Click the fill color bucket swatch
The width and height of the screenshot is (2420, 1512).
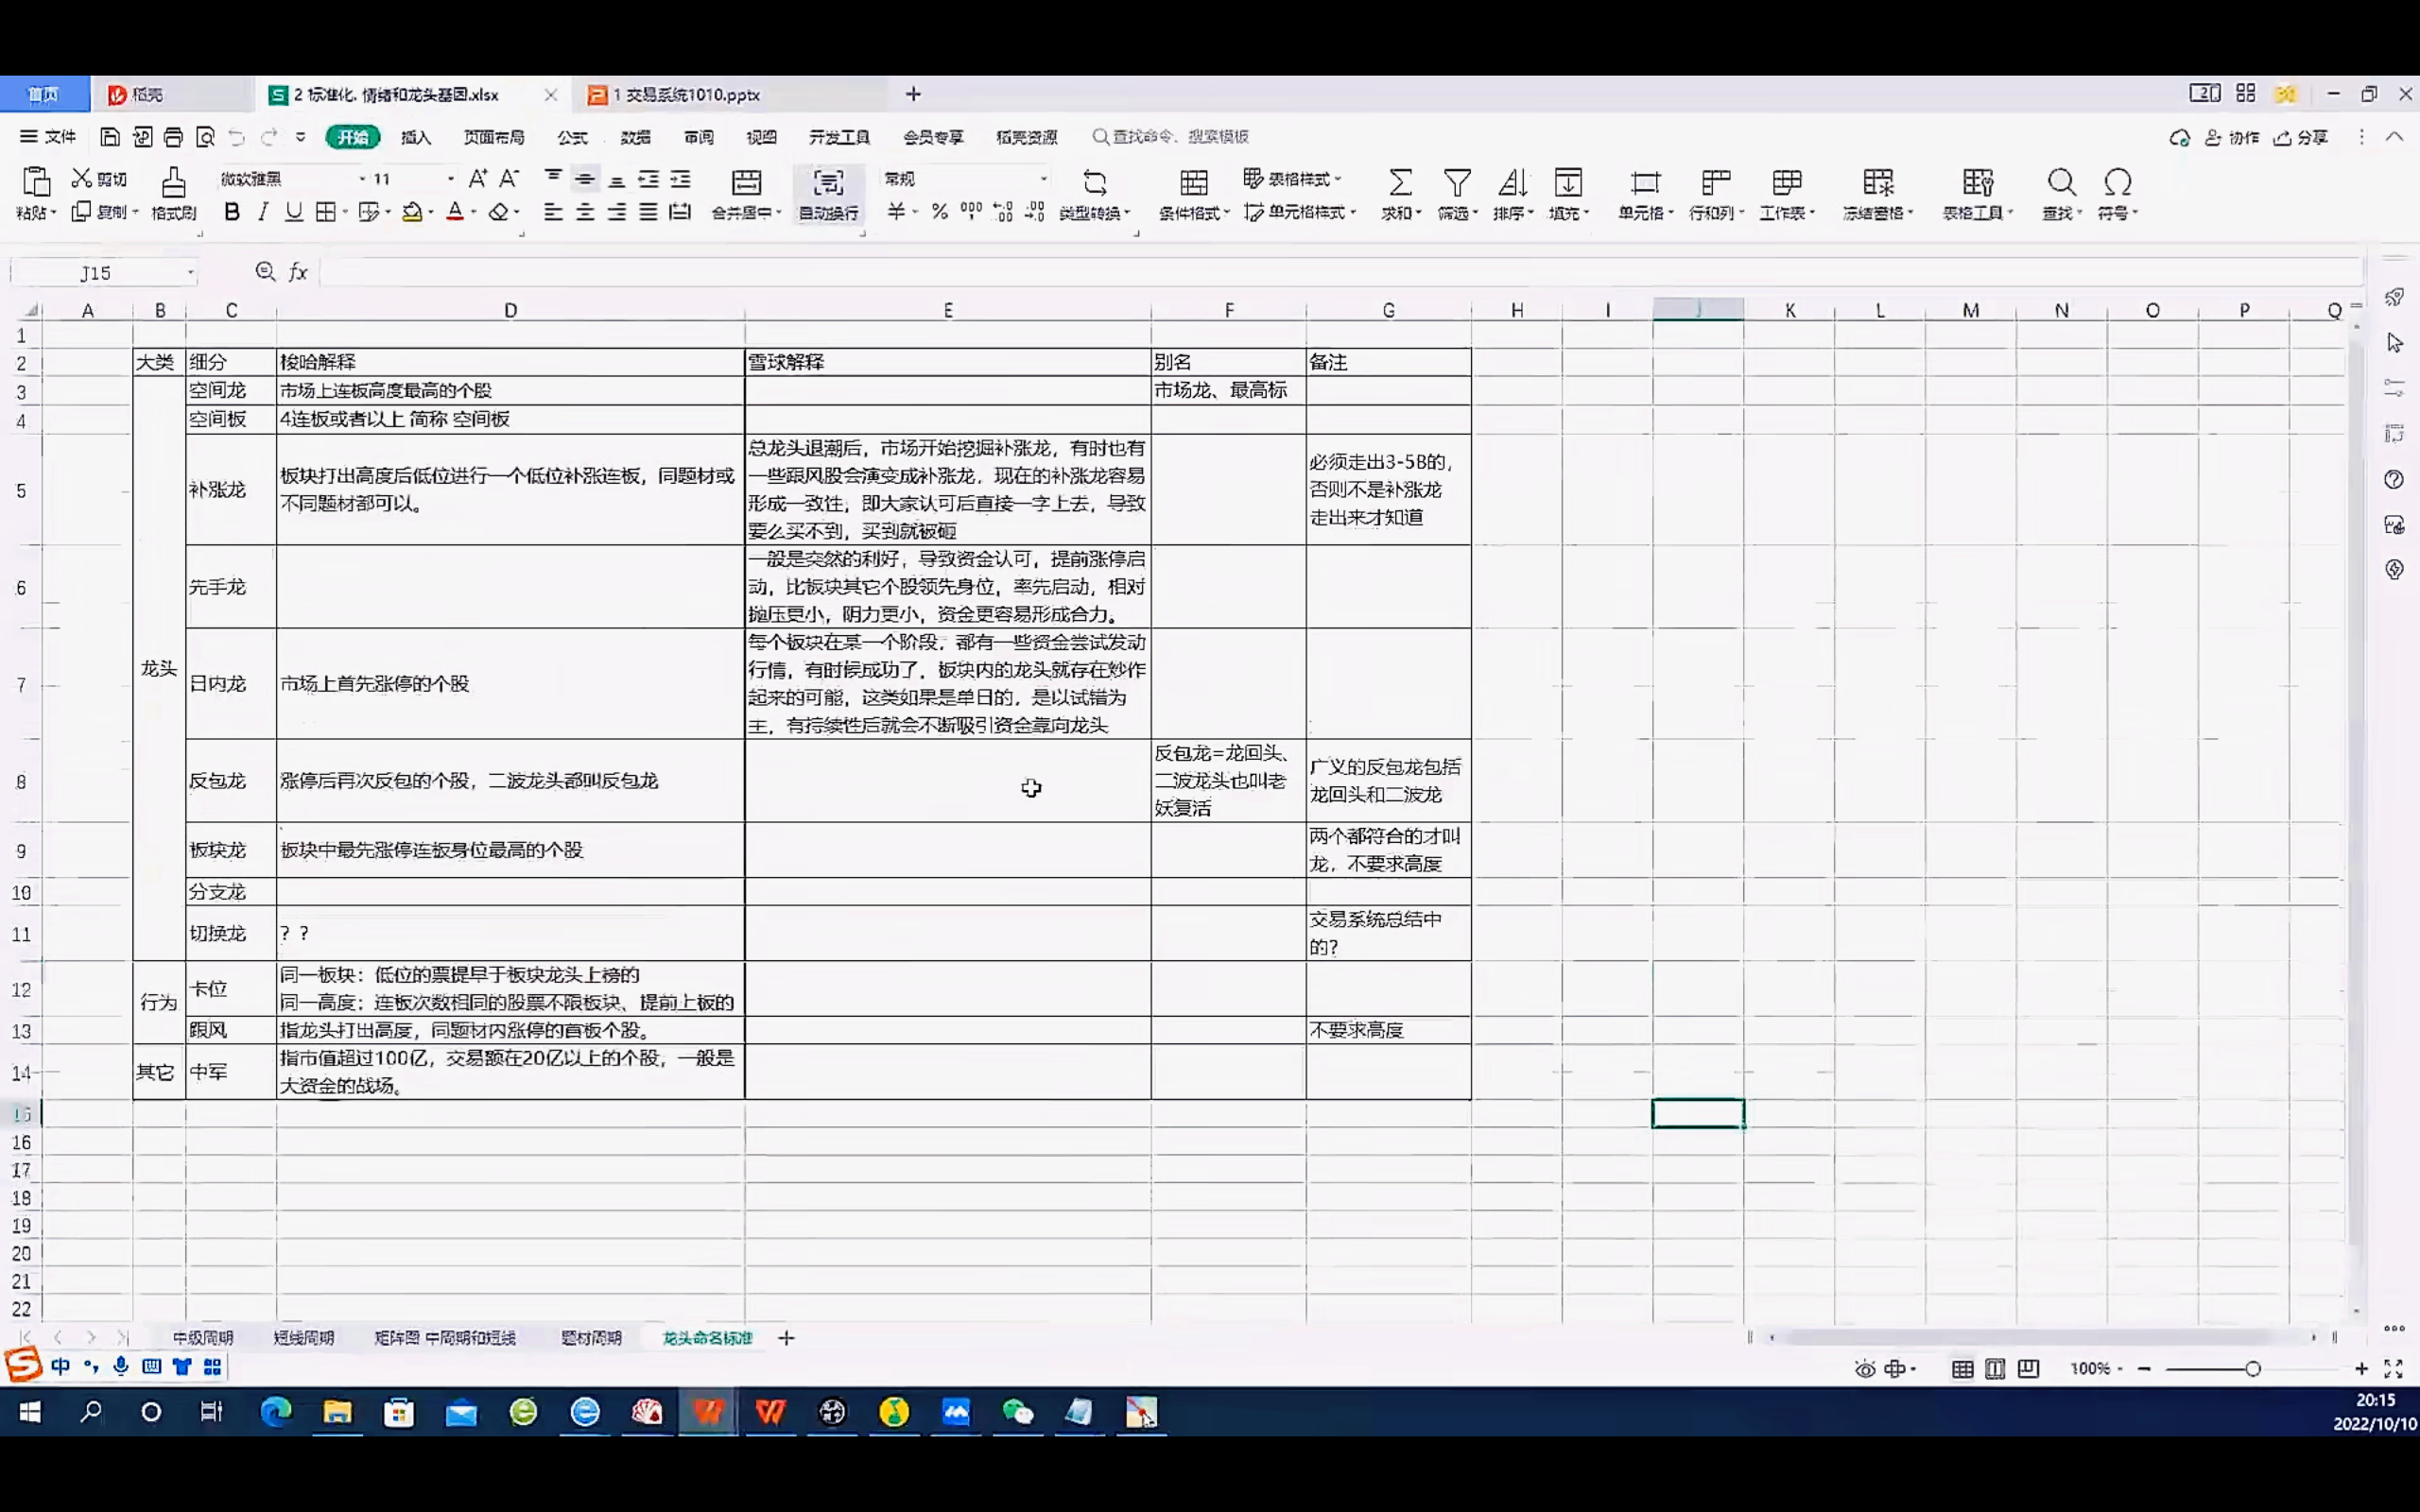coord(412,212)
